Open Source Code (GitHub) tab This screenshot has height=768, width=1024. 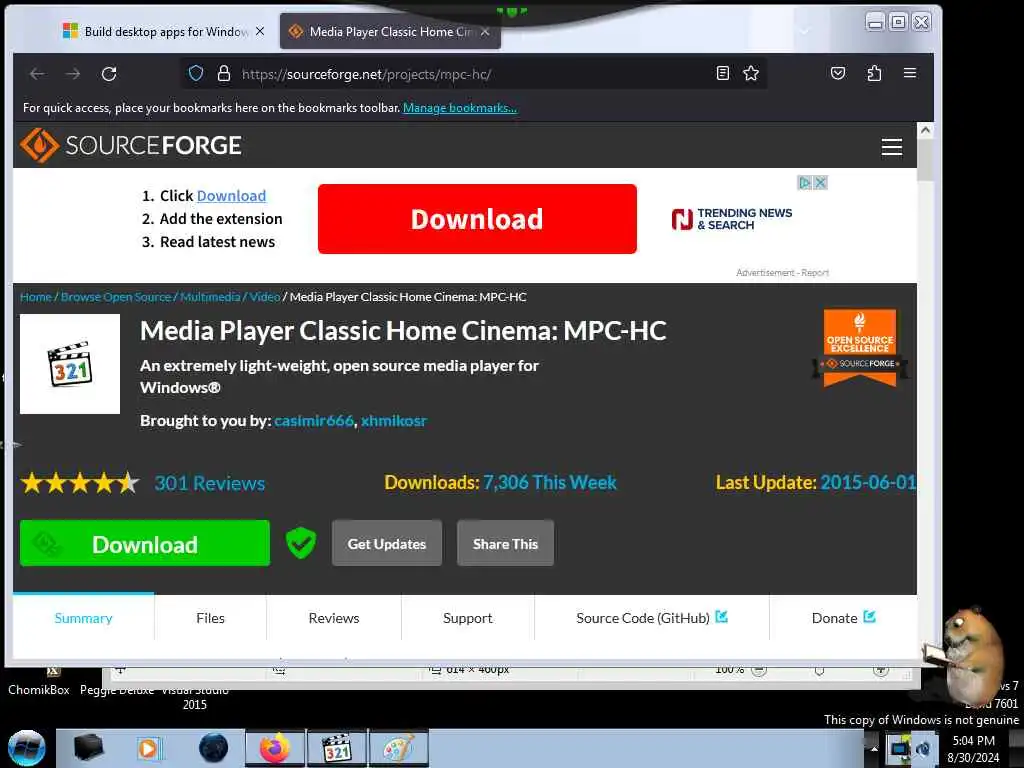coord(652,618)
